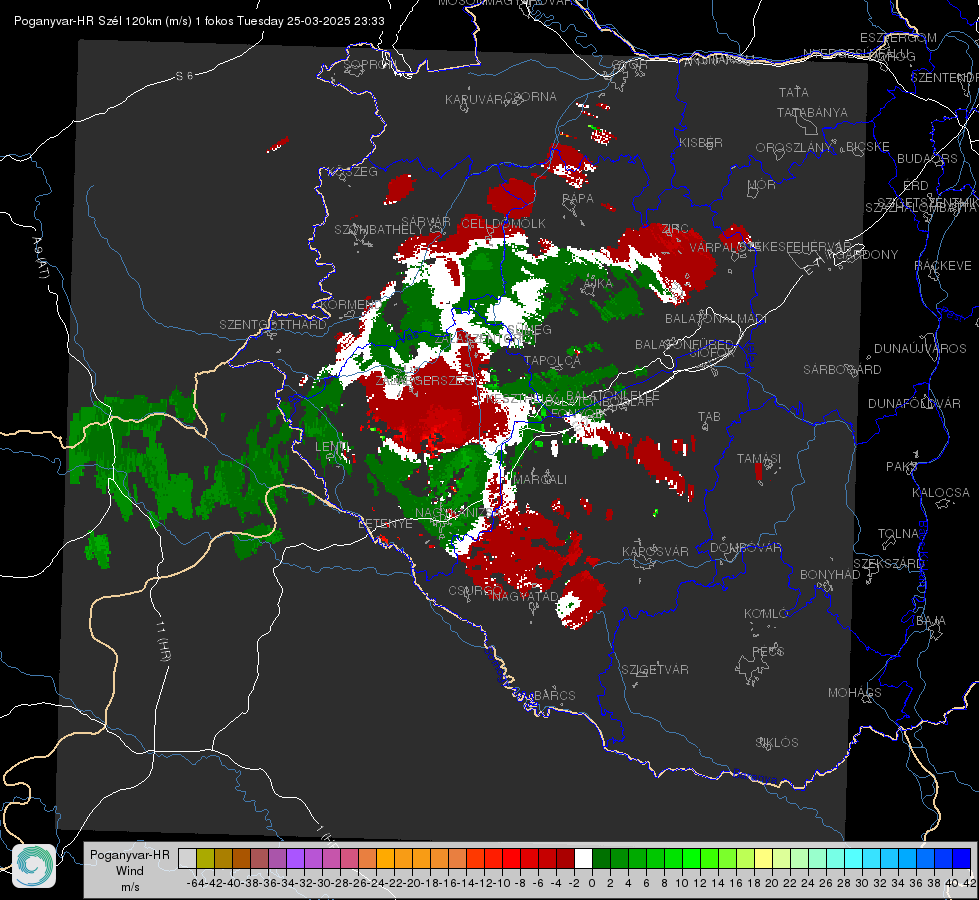Select the dark green swatch between 0 and 2
The width and height of the screenshot is (979, 900).
pyautogui.click(x=601, y=858)
